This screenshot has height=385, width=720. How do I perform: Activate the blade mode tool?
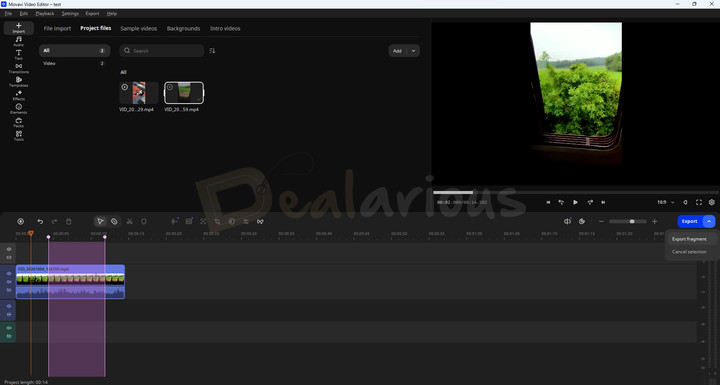pos(114,221)
